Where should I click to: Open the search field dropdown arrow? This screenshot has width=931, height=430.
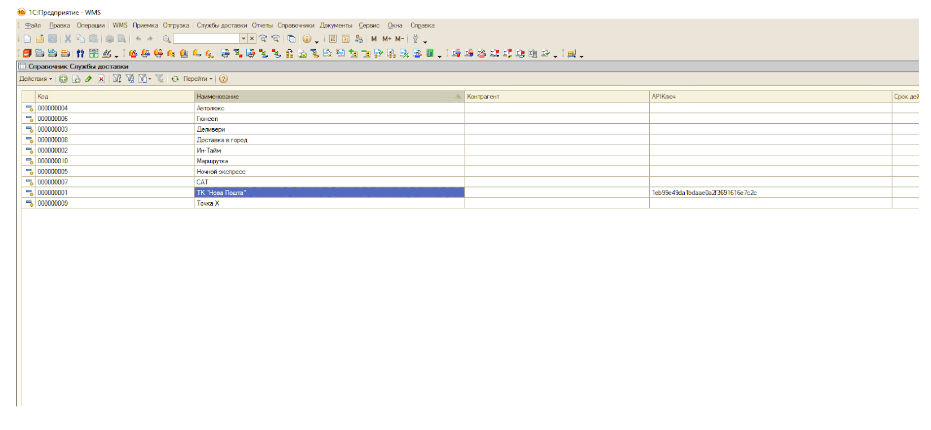[241, 38]
